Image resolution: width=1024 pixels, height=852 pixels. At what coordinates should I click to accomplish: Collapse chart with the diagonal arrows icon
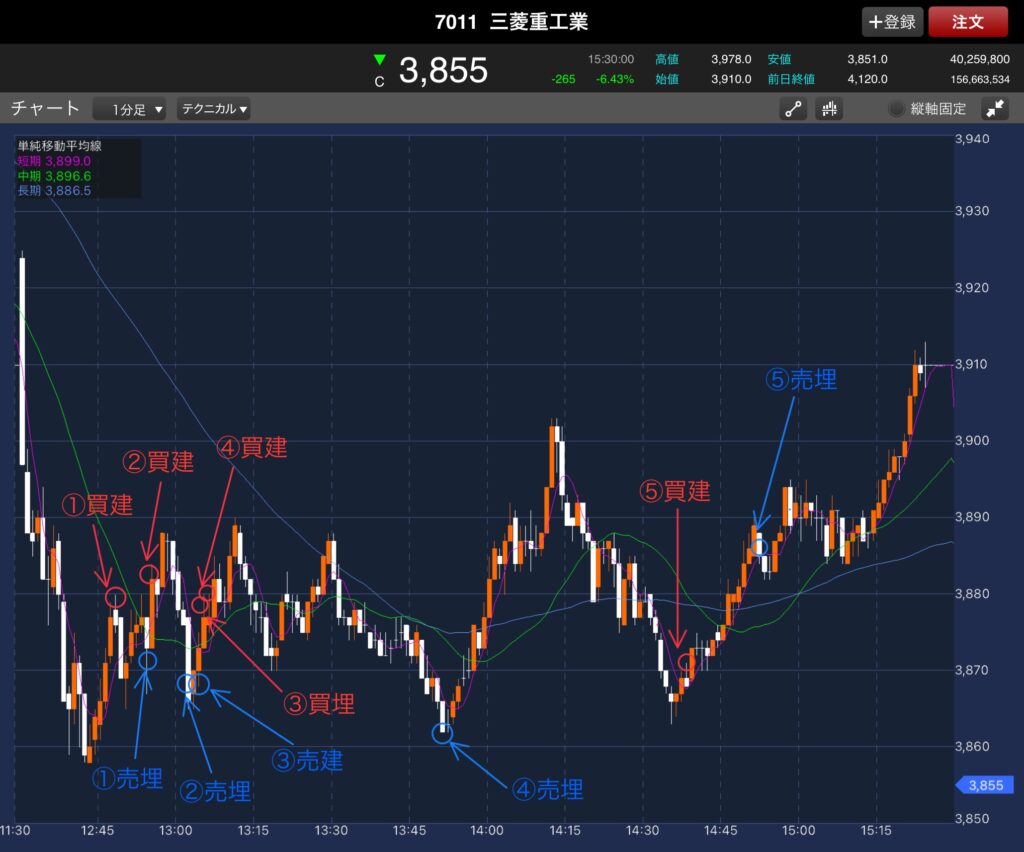[x=995, y=109]
